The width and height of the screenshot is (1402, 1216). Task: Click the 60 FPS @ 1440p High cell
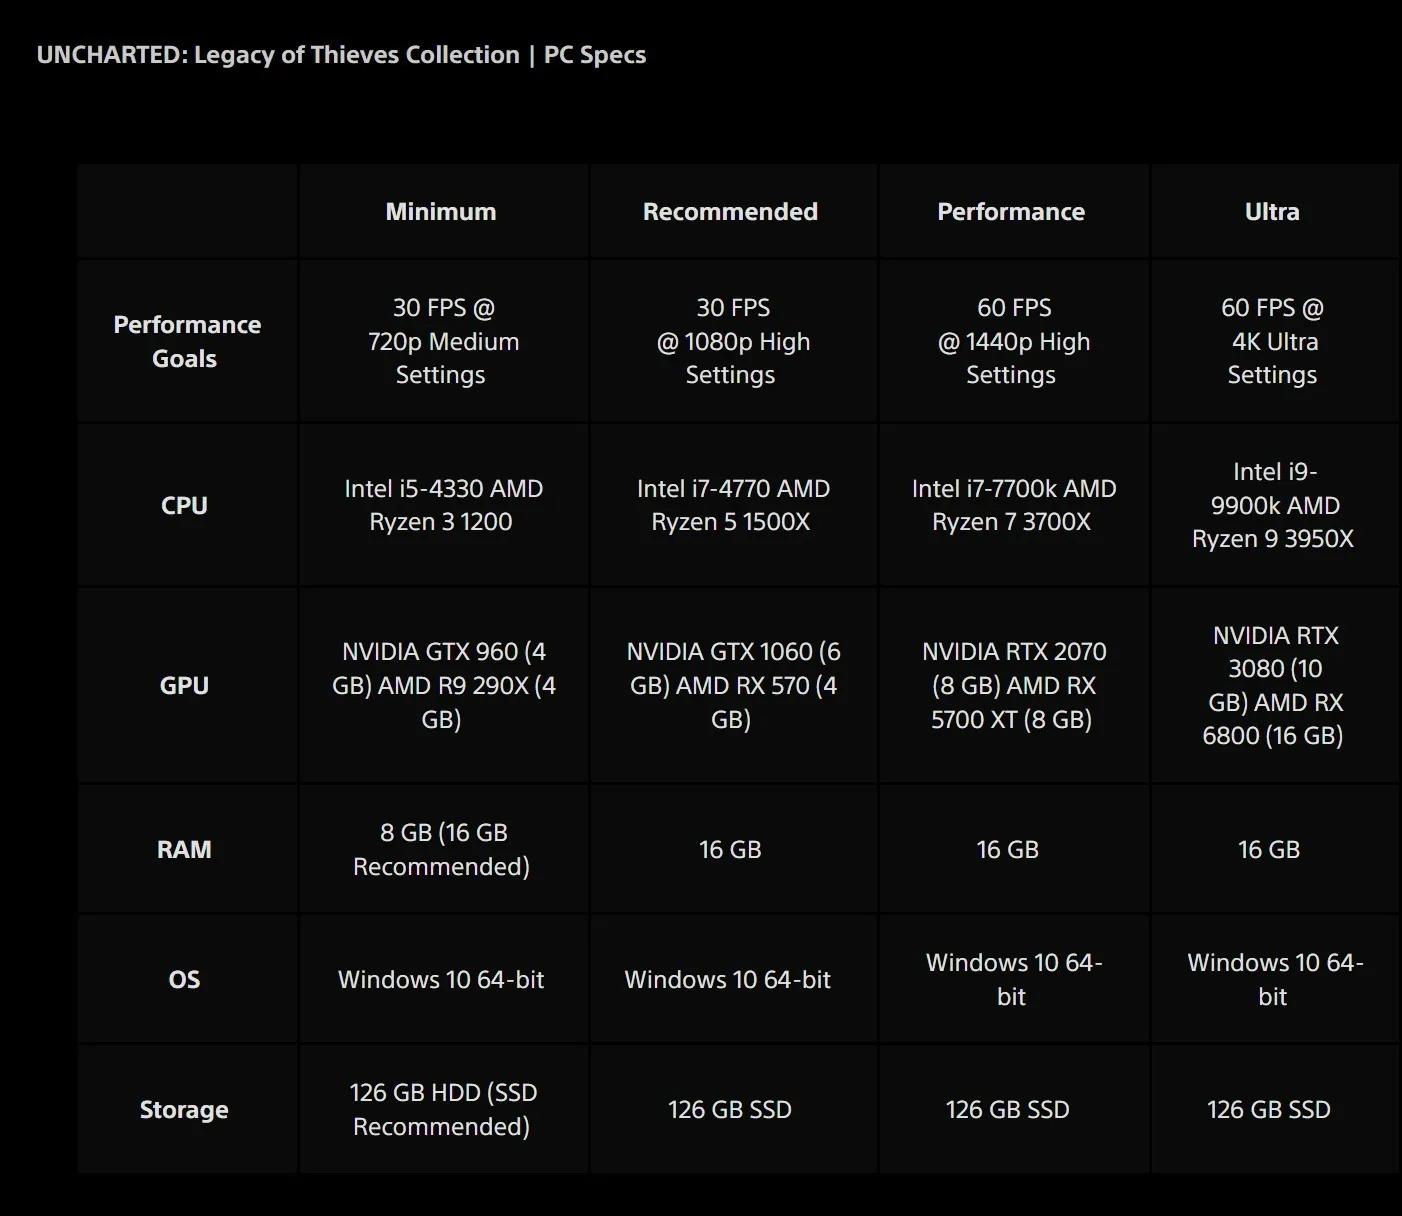[1012, 341]
